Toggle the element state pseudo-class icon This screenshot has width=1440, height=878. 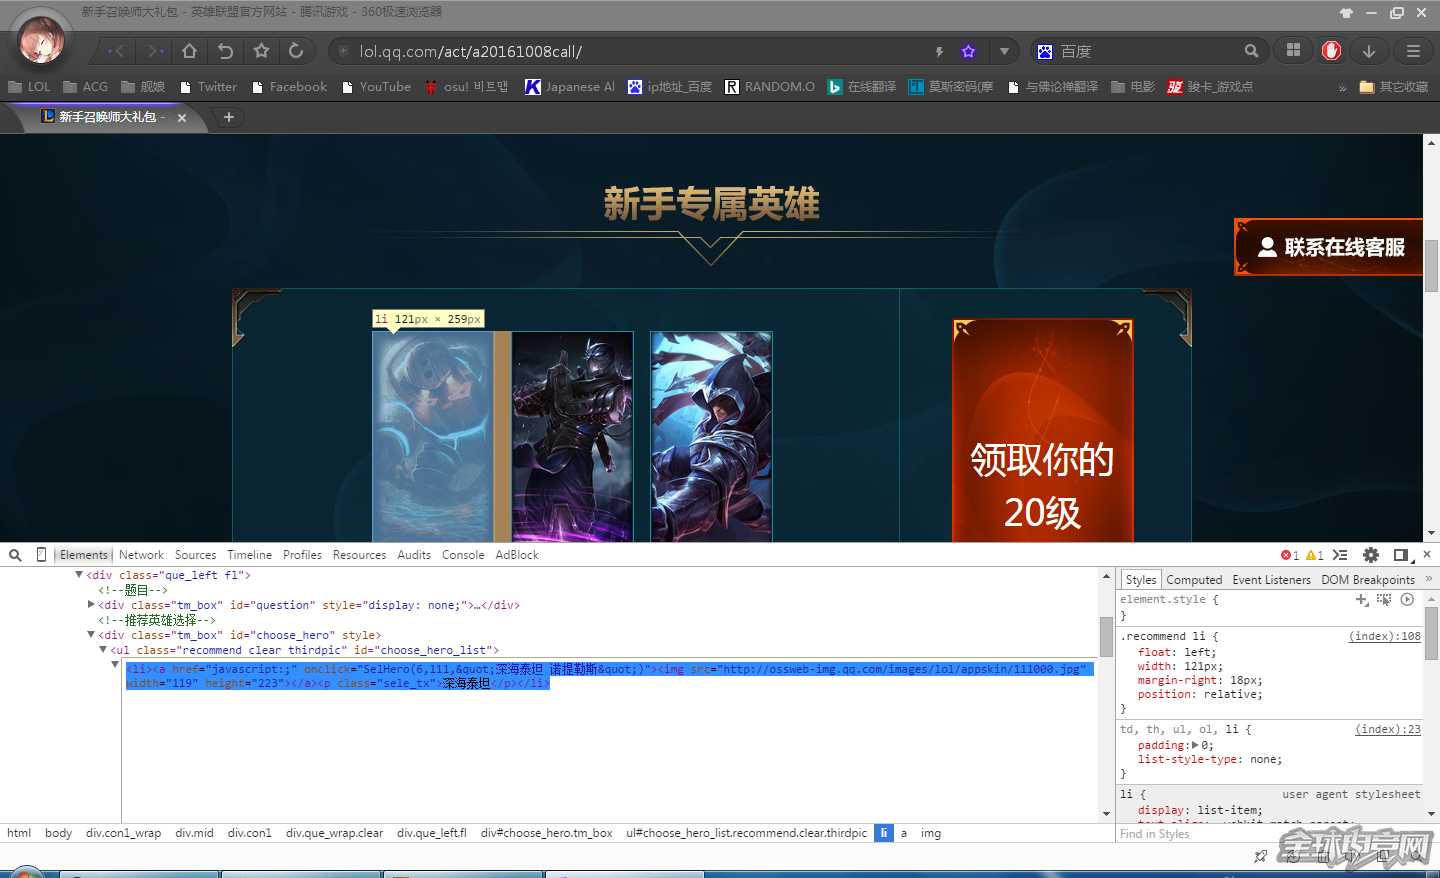pos(1386,600)
